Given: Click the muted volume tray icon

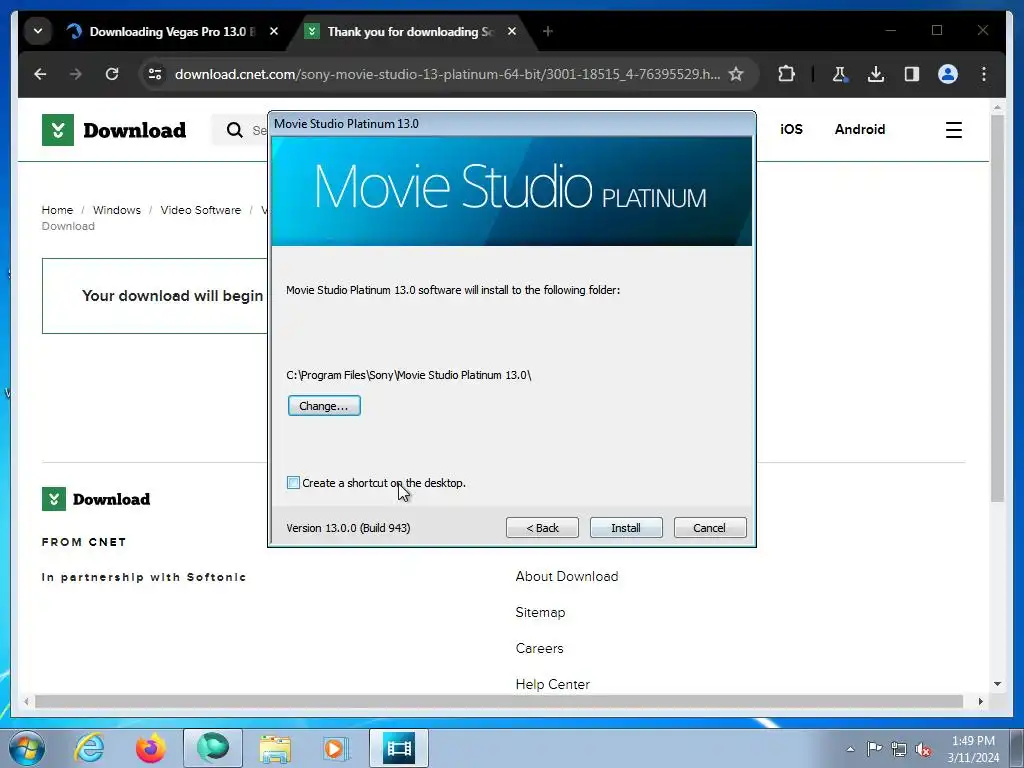Looking at the screenshot, I should (x=923, y=749).
